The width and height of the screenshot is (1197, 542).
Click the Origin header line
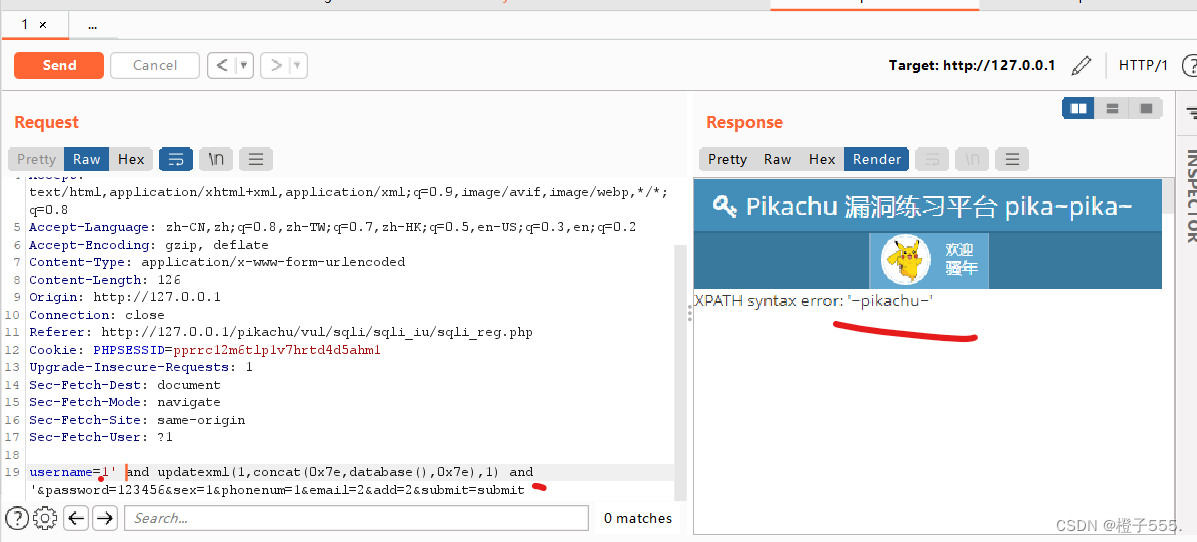[x=124, y=297]
